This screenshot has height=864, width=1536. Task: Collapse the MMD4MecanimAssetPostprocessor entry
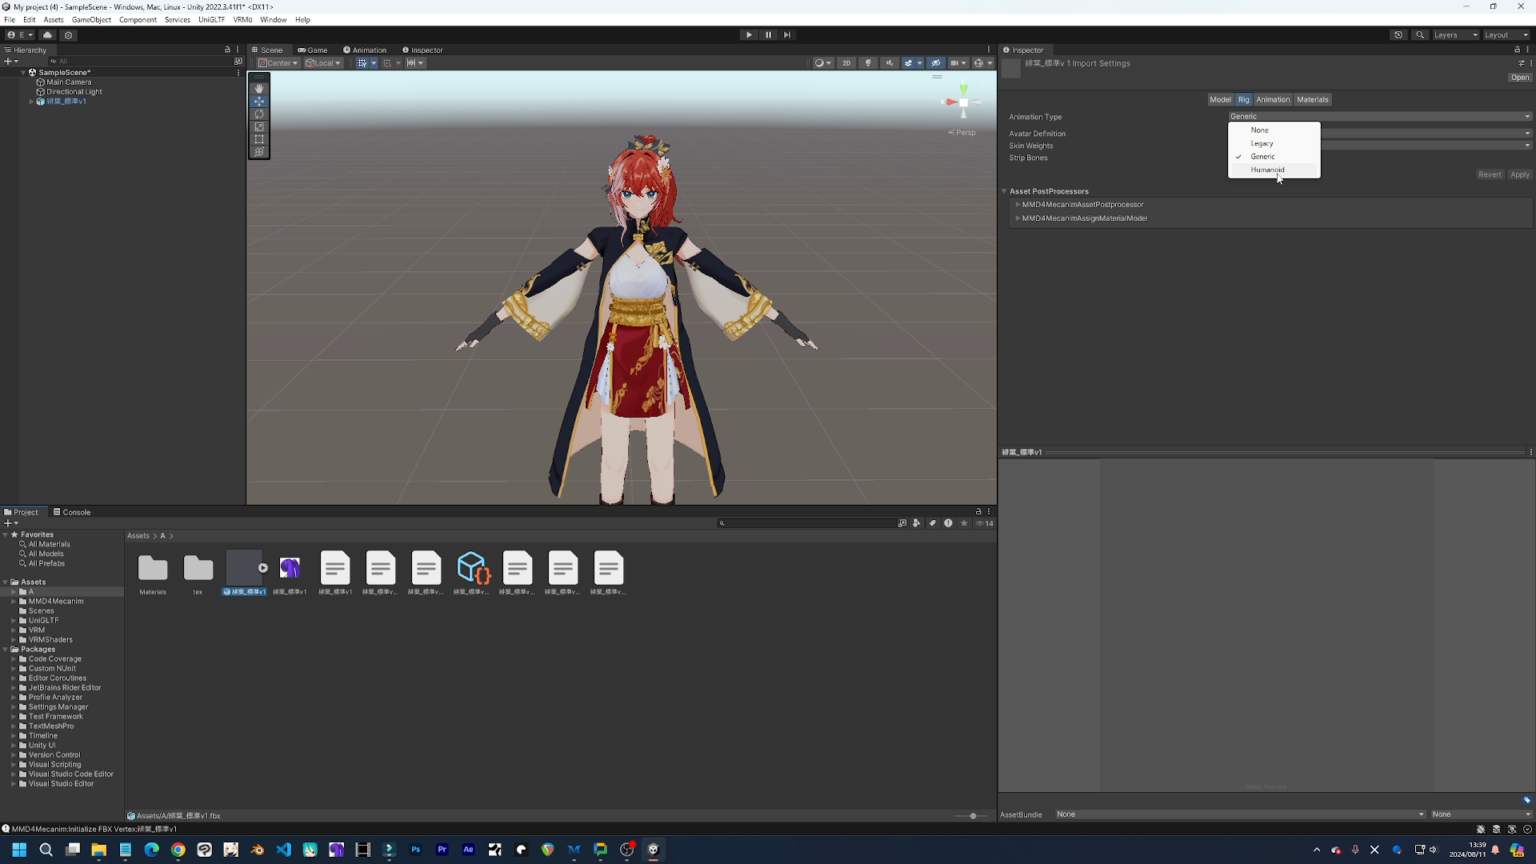1017,204
